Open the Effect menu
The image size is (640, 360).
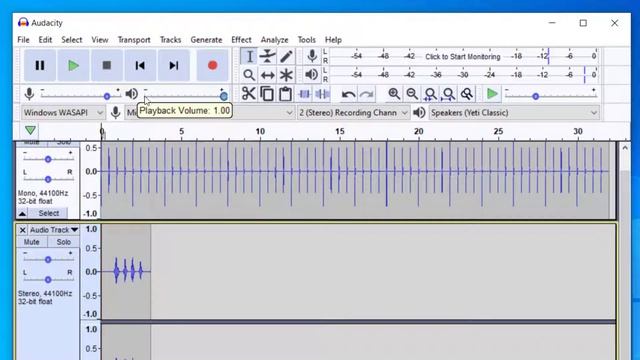pos(241,40)
